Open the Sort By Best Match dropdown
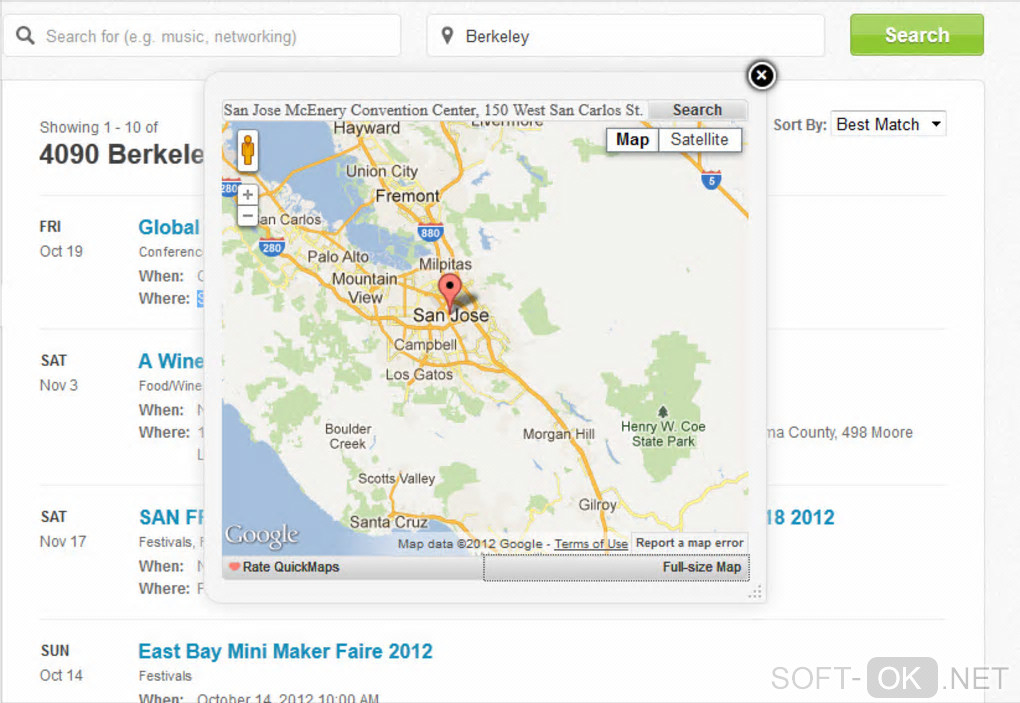 pos(888,124)
